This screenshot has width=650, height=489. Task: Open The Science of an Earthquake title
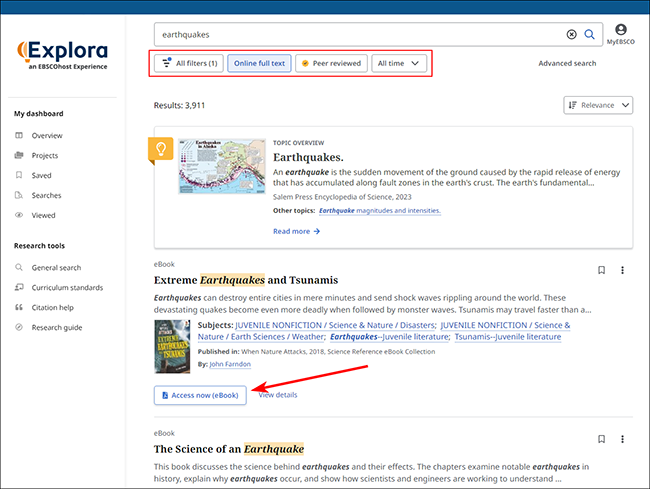pyautogui.click(x=229, y=449)
